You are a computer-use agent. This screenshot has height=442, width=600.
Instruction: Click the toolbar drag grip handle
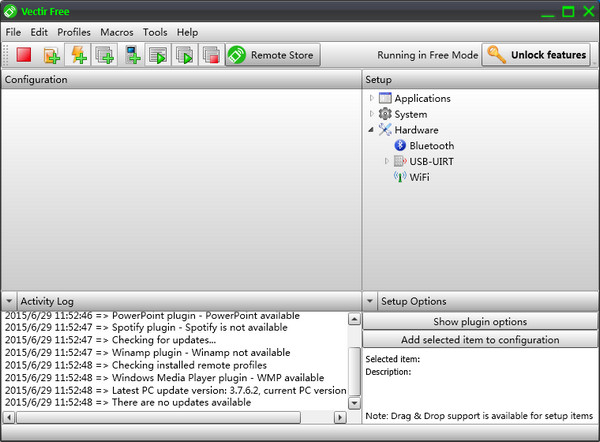(6, 55)
